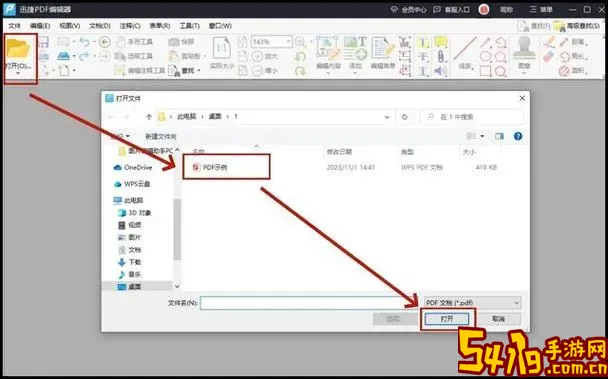Open the Document (文档) menu

click(100, 26)
